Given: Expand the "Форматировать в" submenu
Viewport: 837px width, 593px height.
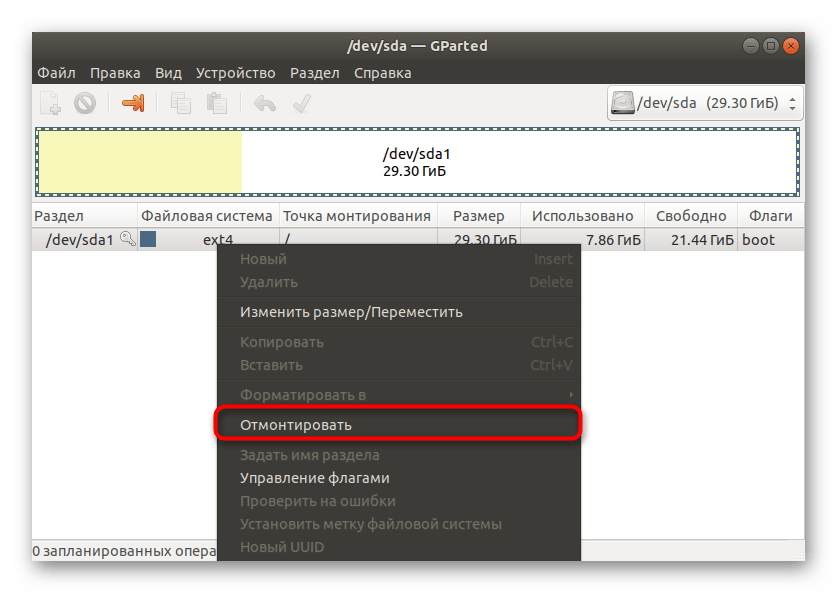Looking at the screenshot, I should click(x=400, y=395).
